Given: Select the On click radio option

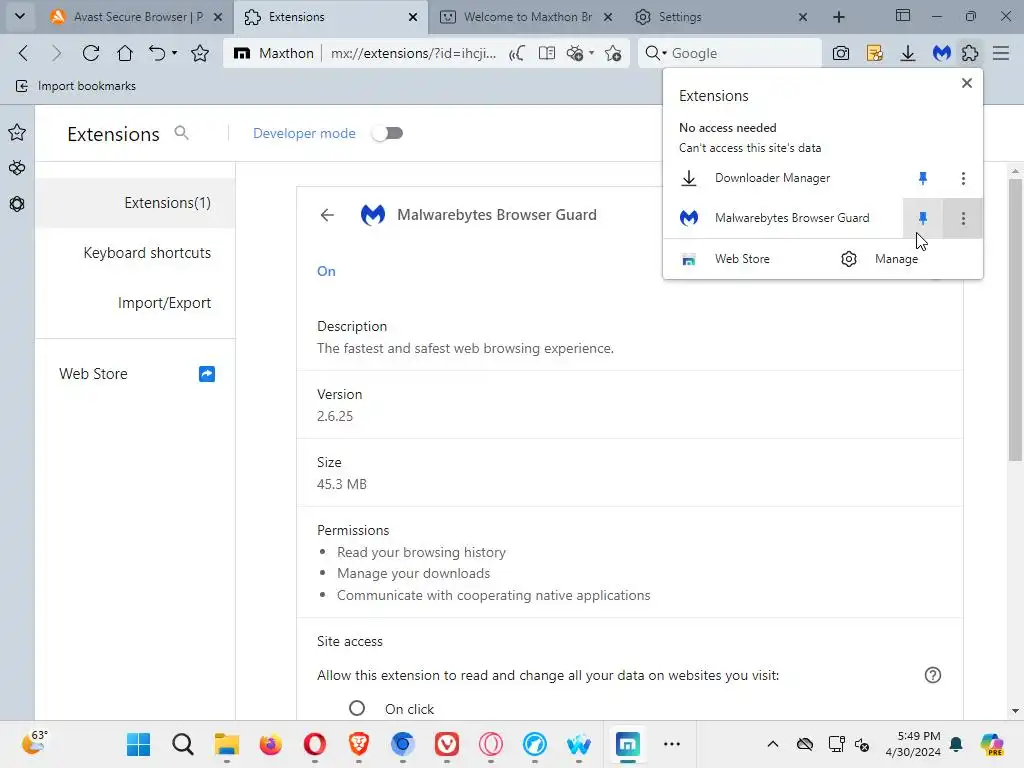Looking at the screenshot, I should (357, 708).
